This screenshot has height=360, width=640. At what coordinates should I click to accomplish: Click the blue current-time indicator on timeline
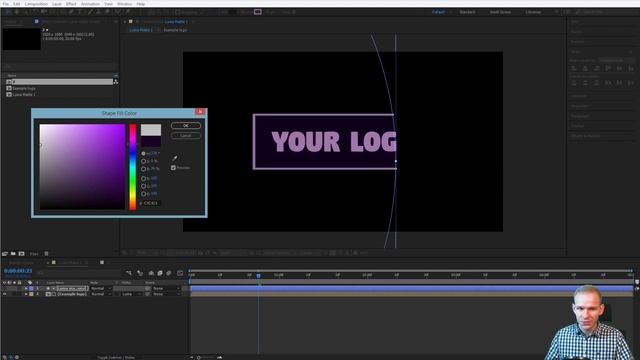click(x=258, y=276)
